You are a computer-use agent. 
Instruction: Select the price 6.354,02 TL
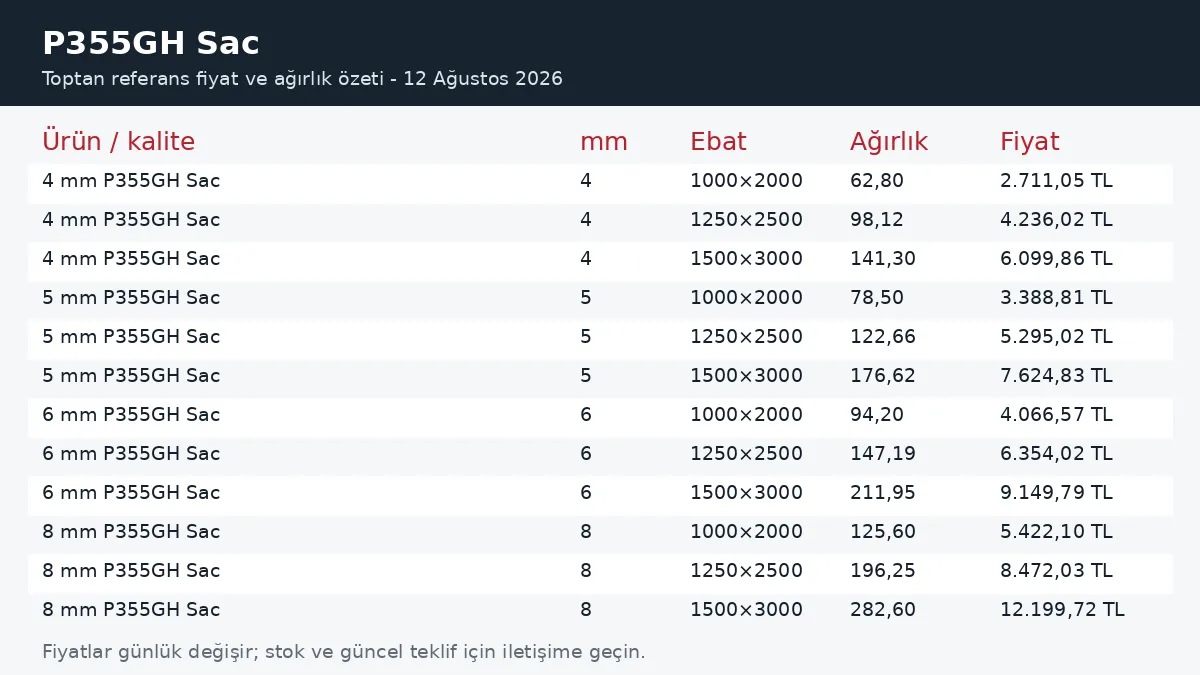[1056, 454]
